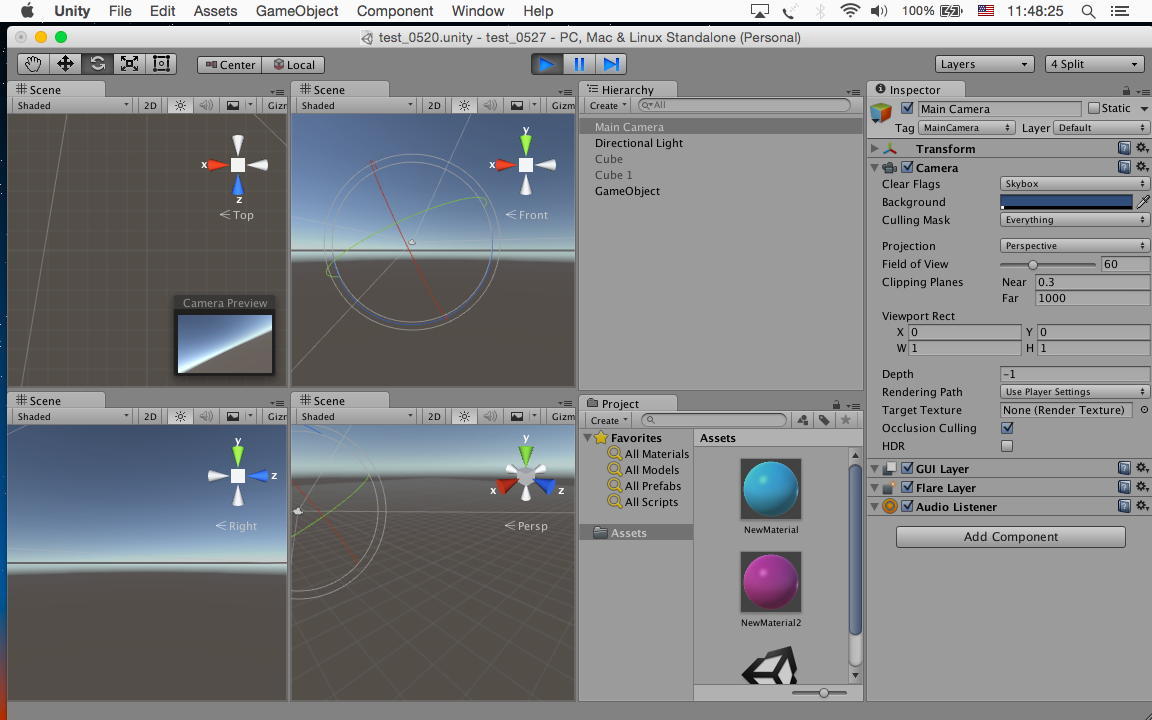The width and height of the screenshot is (1152, 720).
Task: Toggle the Static checkbox
Action: [1093, 109]
